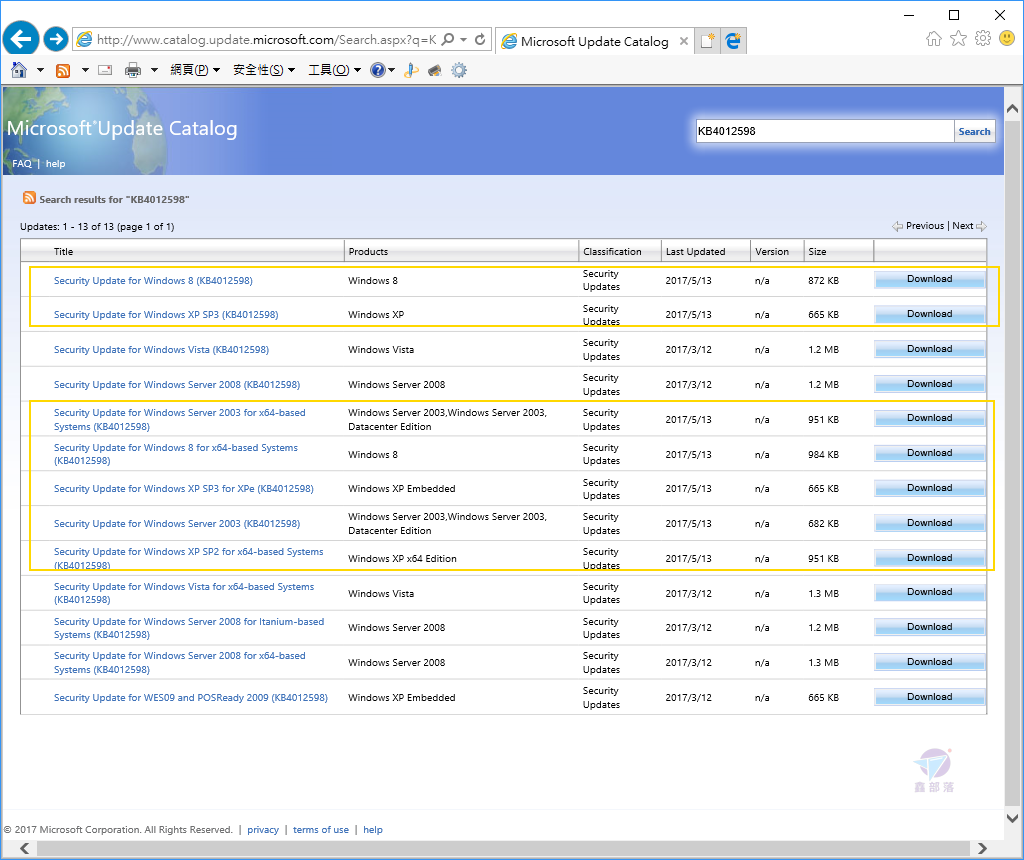Open Windows XP SP2 x64-based Systems update link
The image size is (1024, 860).
(x=188, y=558)
